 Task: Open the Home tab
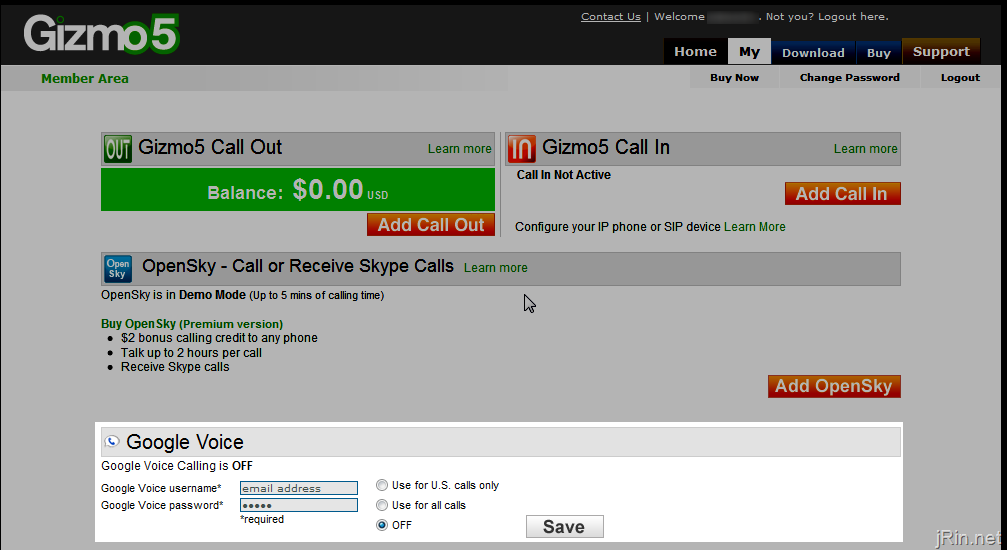coord(696,51)
